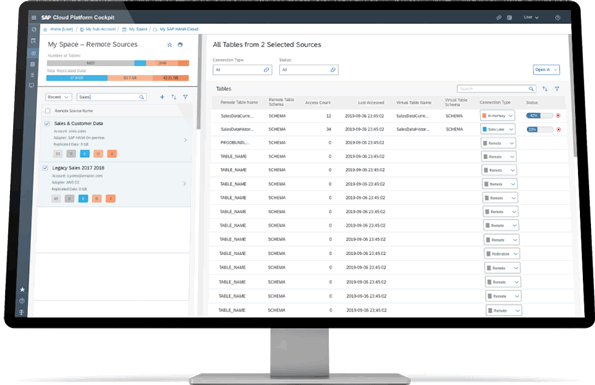Click the blue count badge under Legacy Sales 2017 2018
This screenshot has width=595, height=385.
point(83,198)
